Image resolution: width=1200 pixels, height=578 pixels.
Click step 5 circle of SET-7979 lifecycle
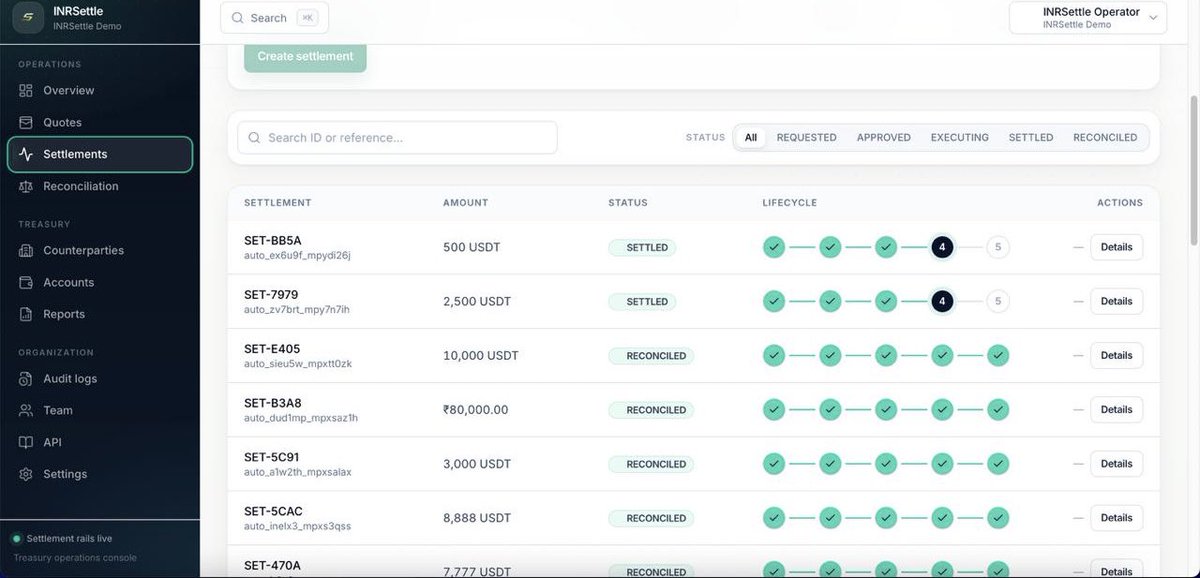pos(998,301)
